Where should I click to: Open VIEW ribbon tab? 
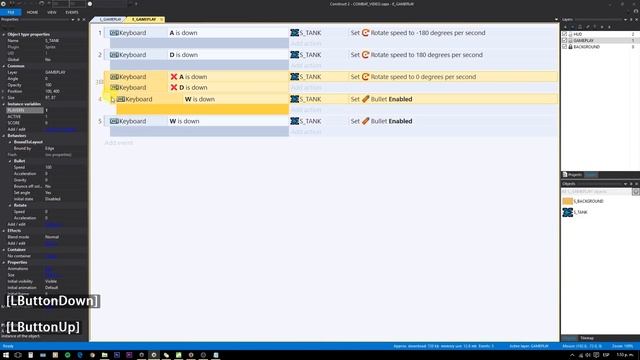(51, 12)
